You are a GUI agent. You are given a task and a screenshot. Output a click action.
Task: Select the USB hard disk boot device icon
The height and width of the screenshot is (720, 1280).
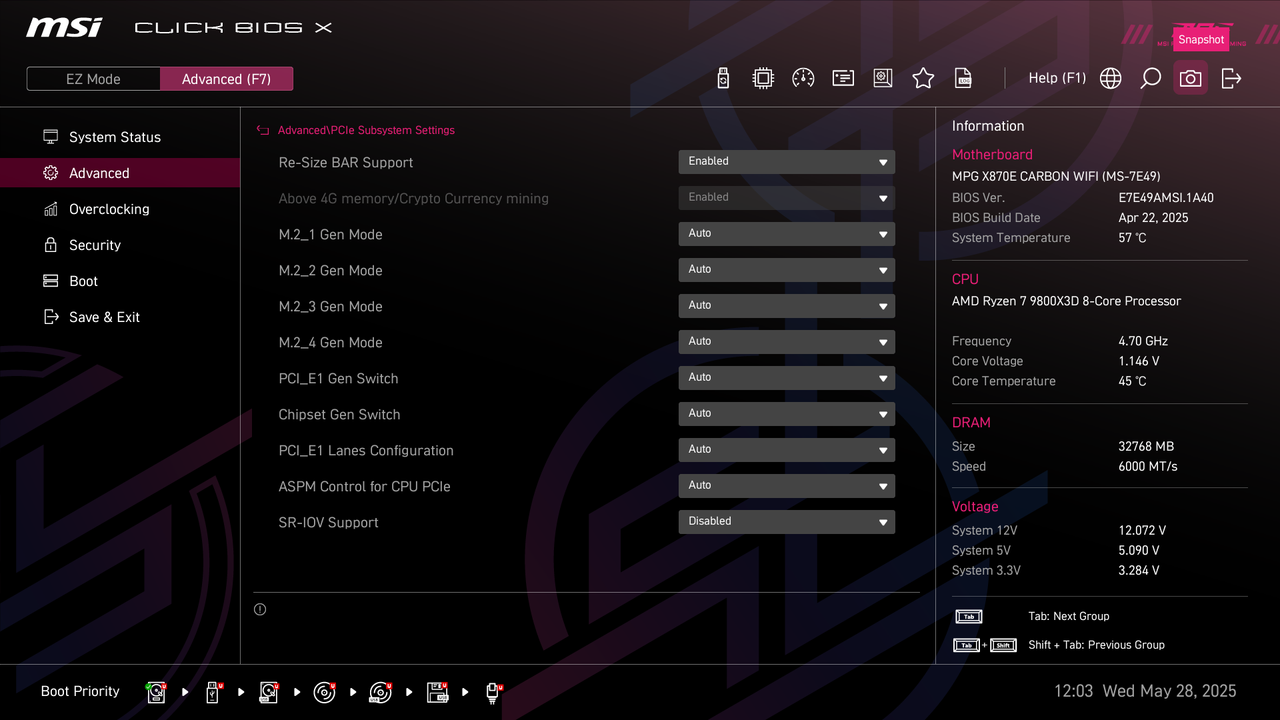tap(269, 692)
